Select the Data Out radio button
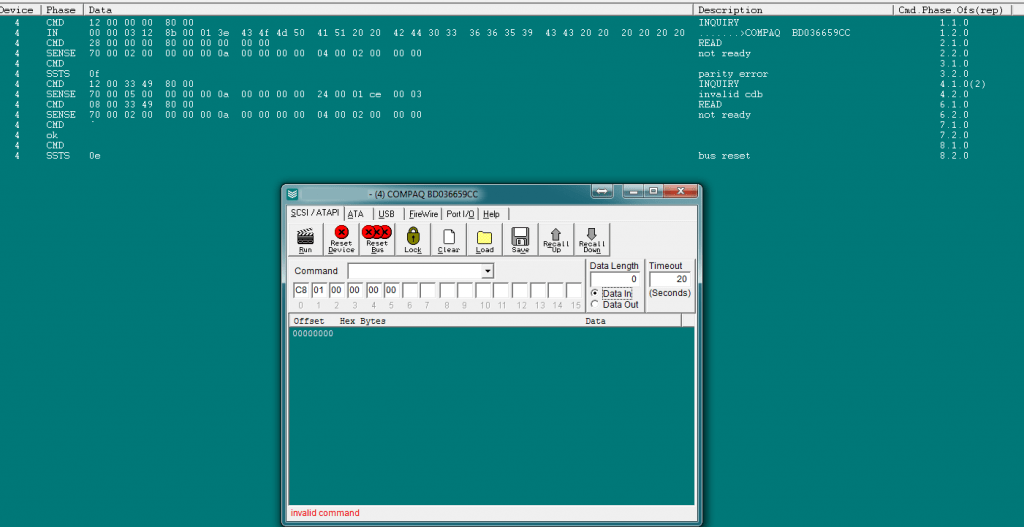The height and width of the screenshot is (527, 1024). point(594,304)
